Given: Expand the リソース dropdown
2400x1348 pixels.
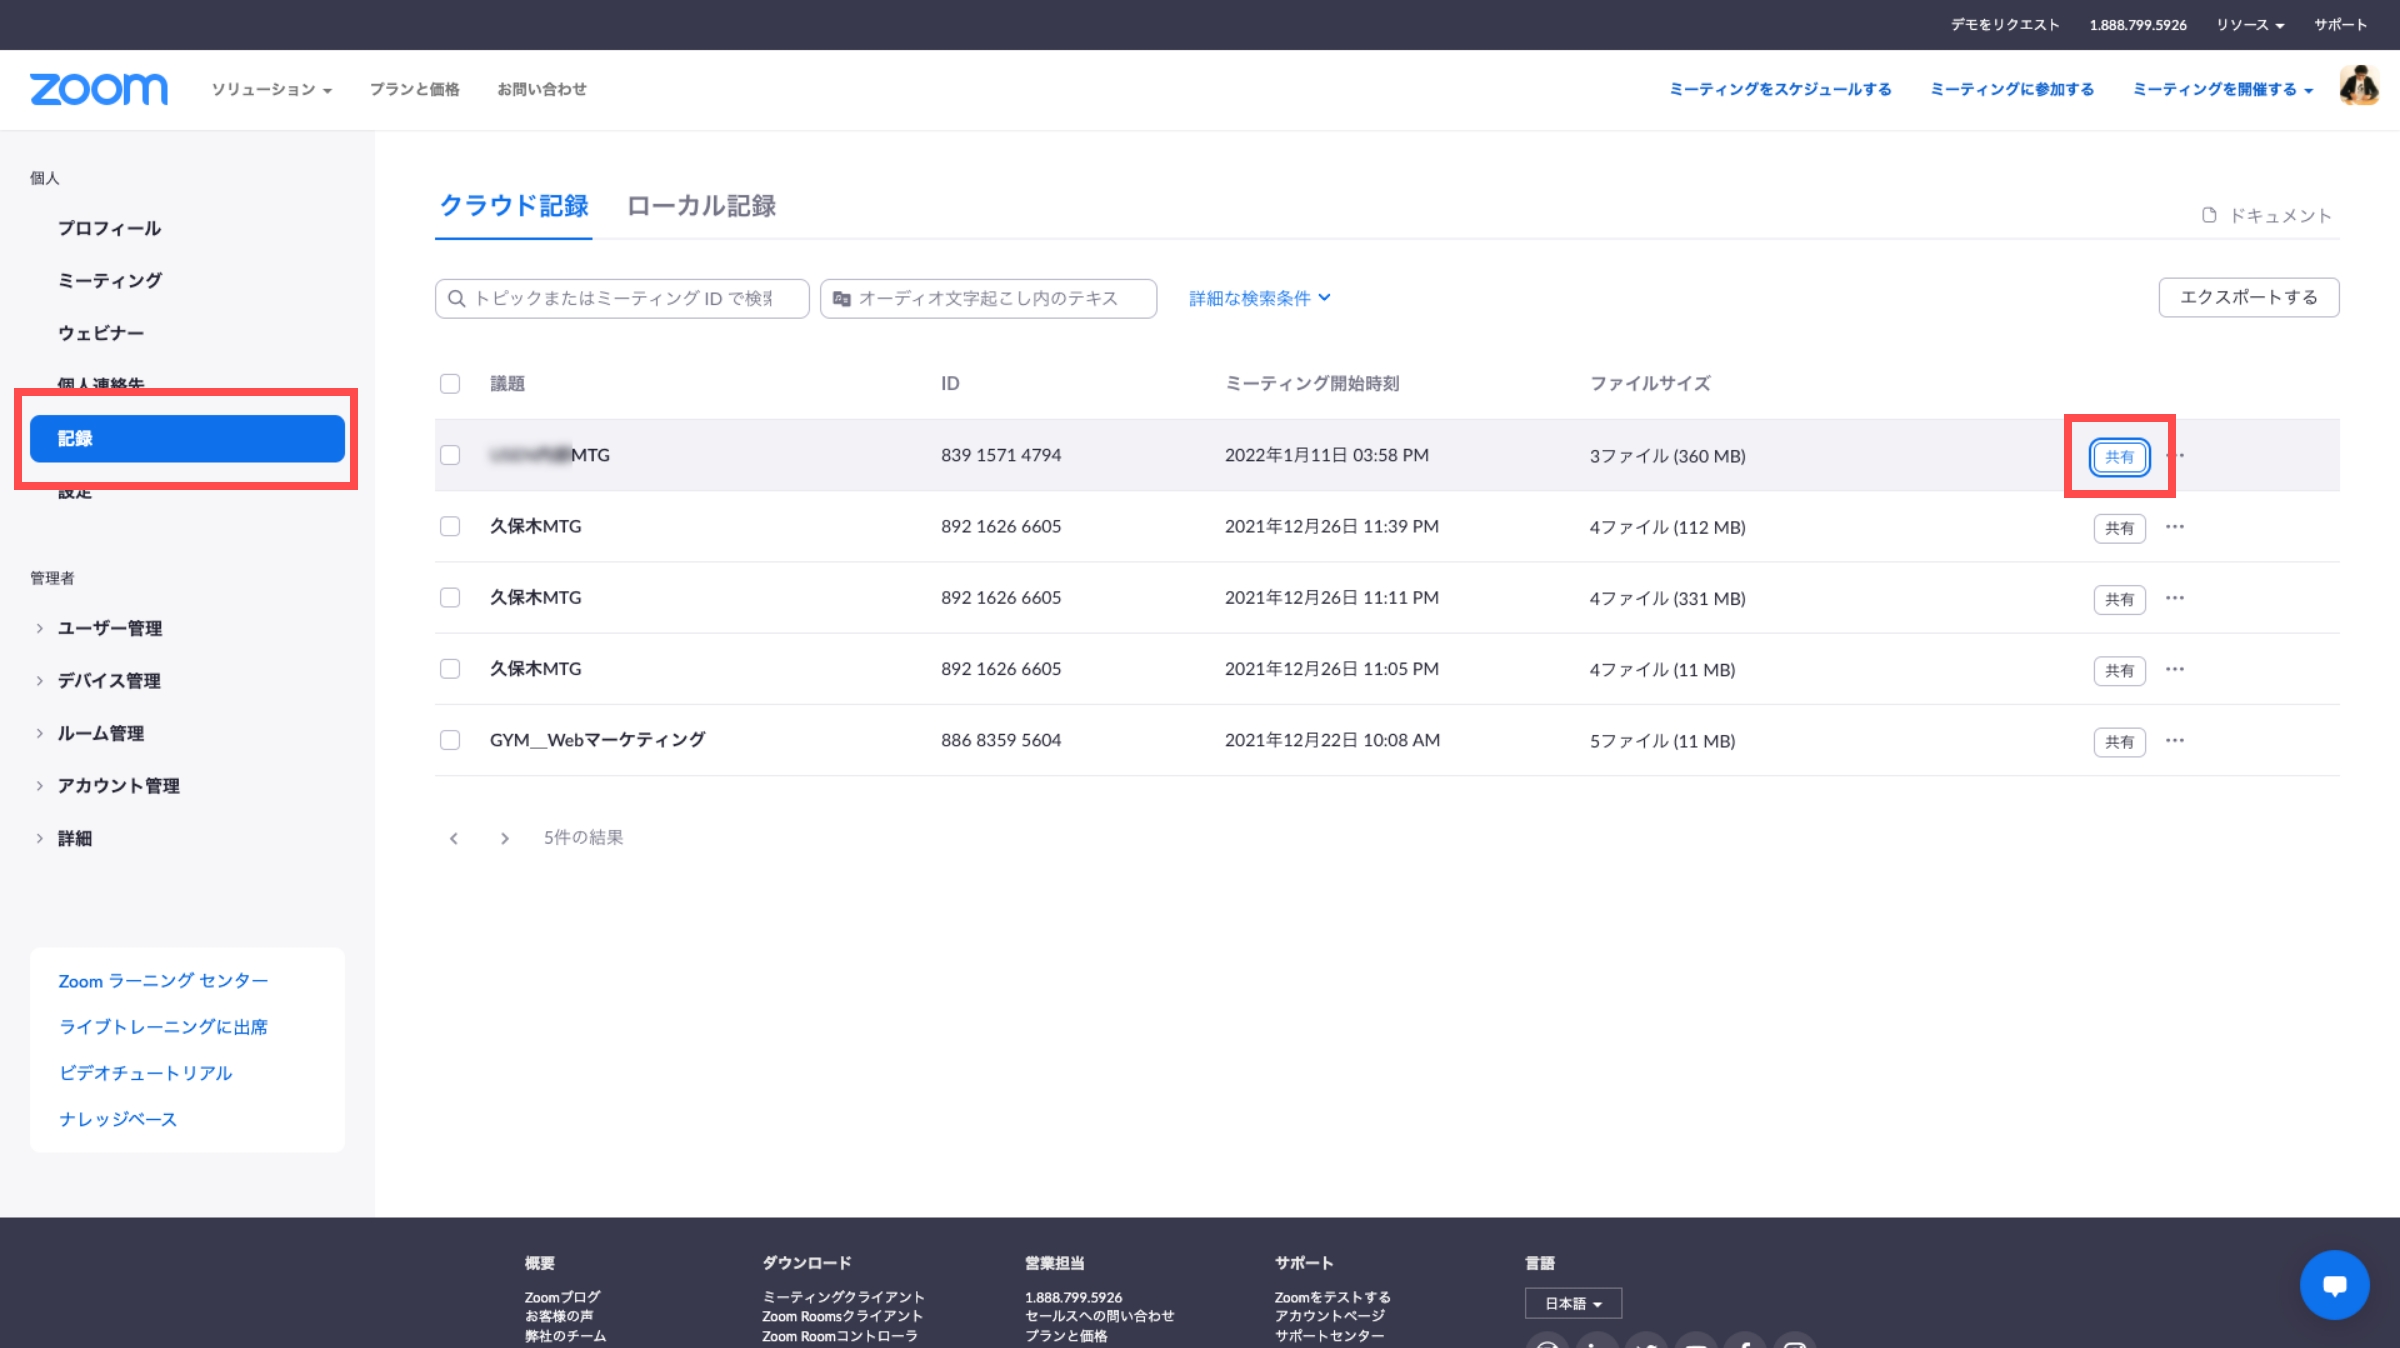Looking at the screenshot, I should 2250,24.
